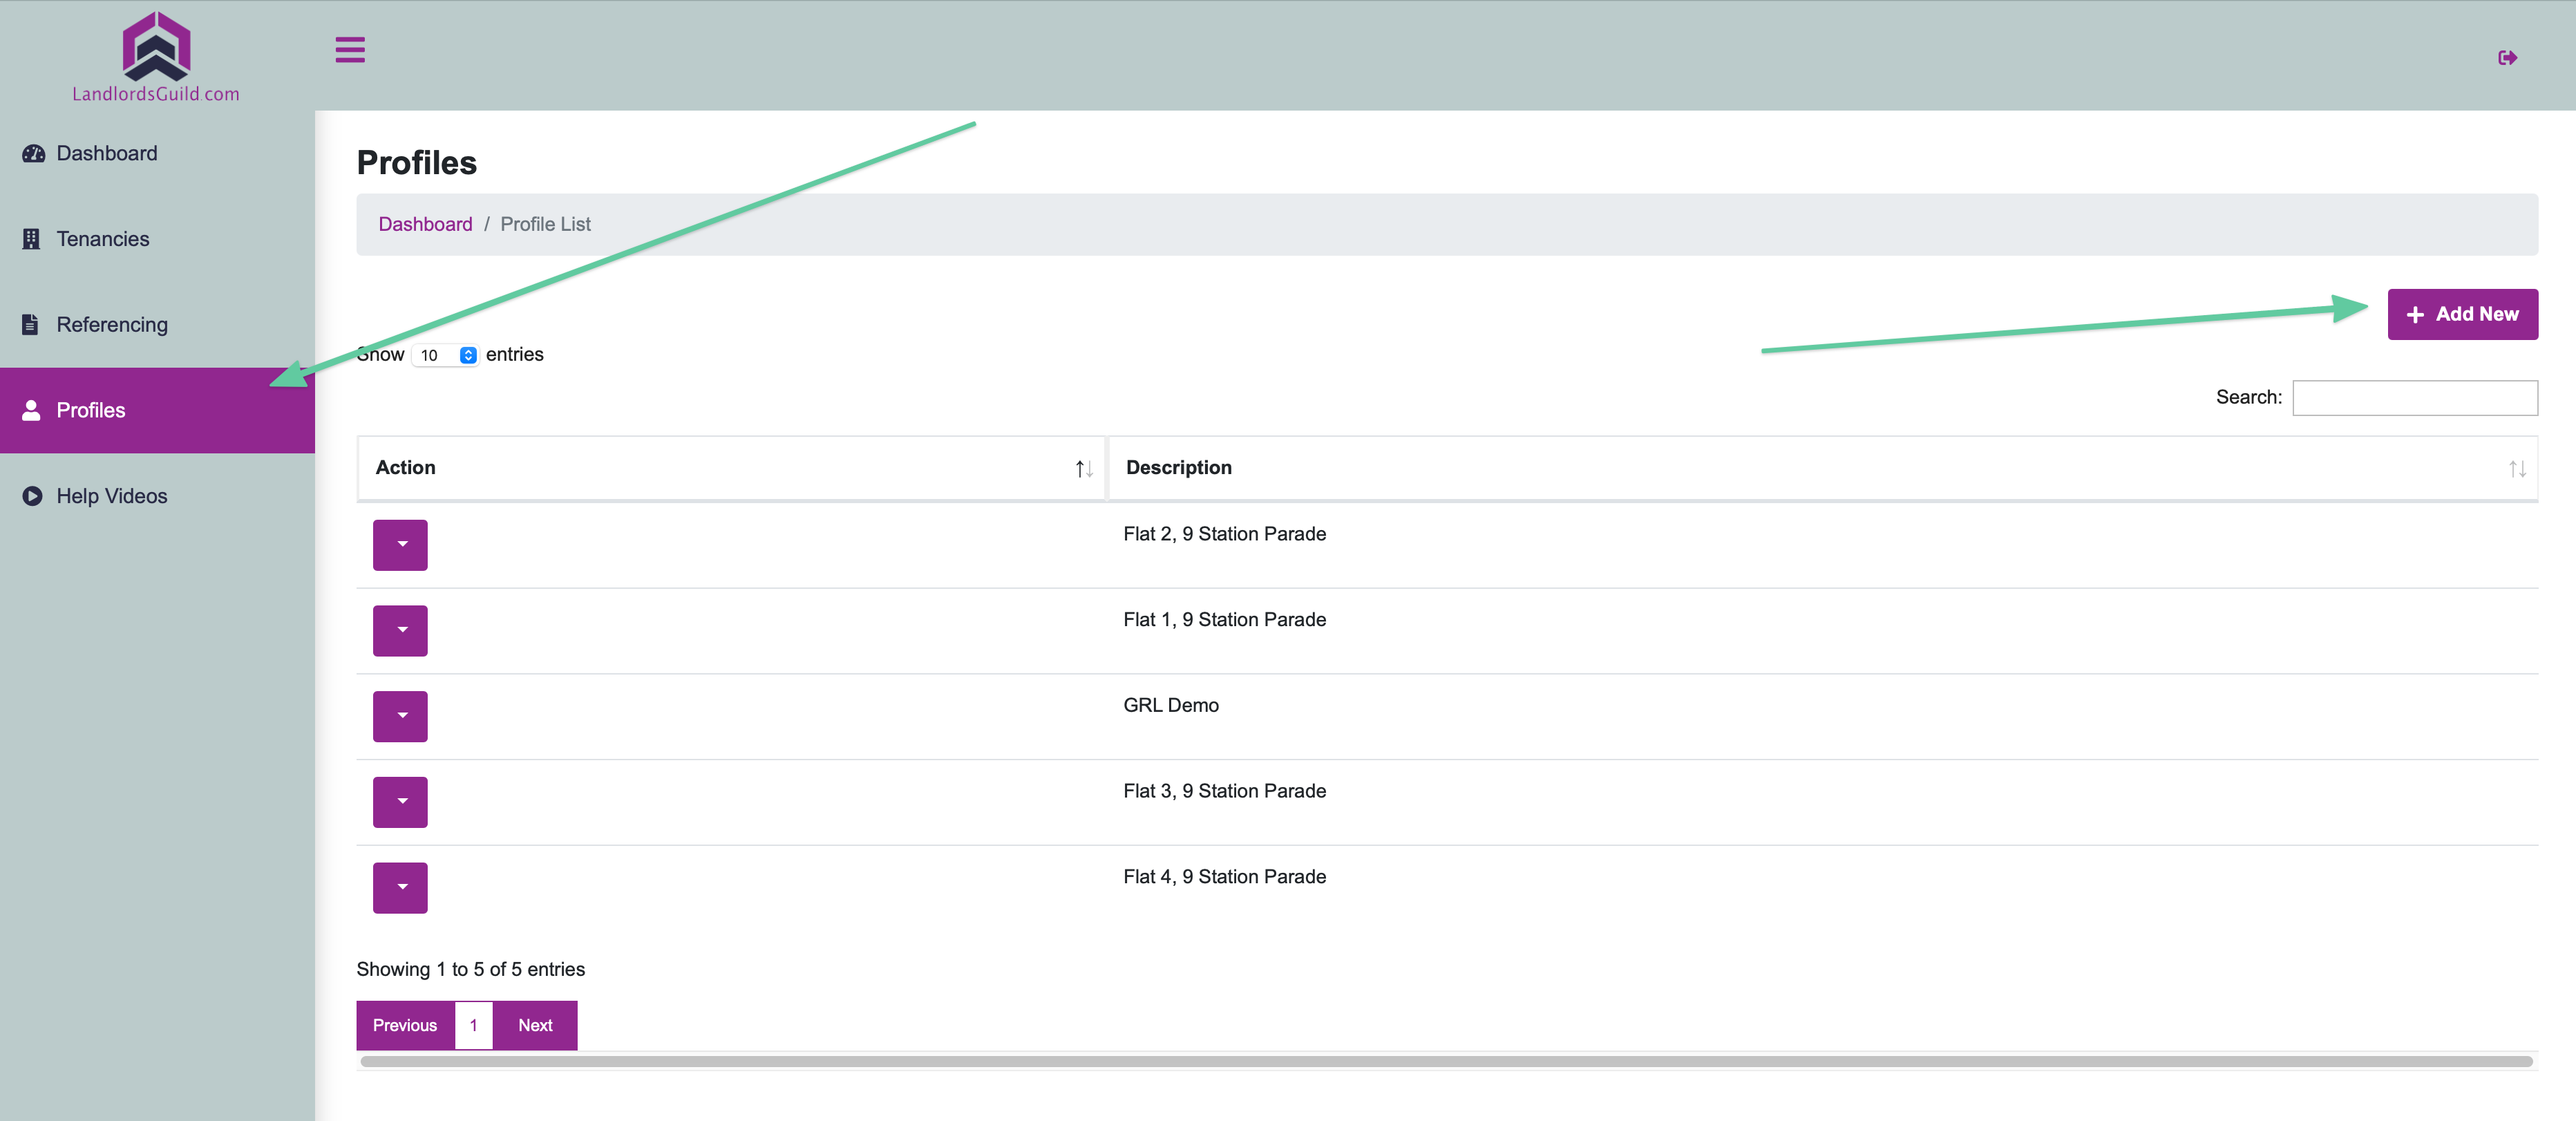Click the Profiles page heading
The width and height of the screenshot is (2576, 1121).
pyautogui.click(x=417, y=163)
